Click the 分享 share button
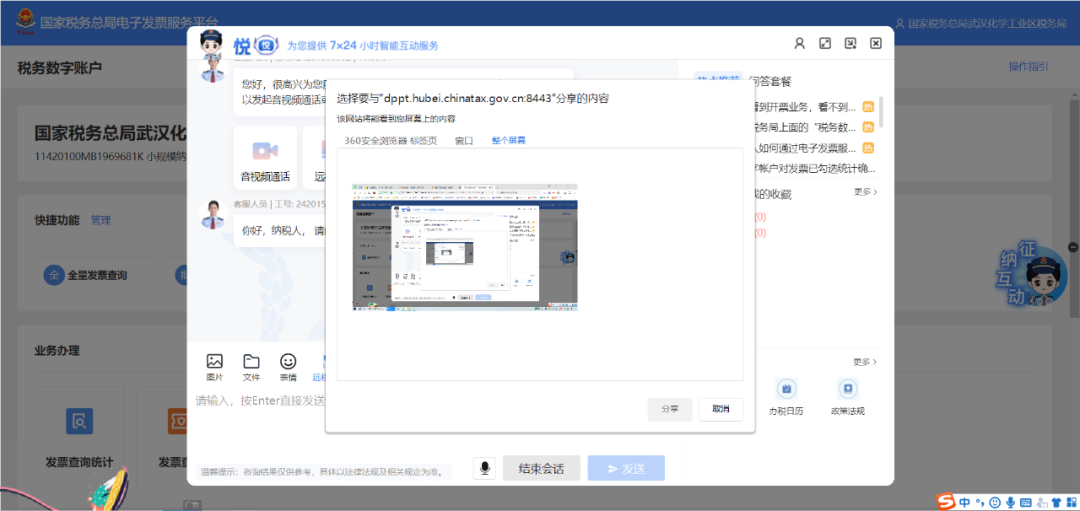This screenshot has width=1080, height=511. point(669,409)
